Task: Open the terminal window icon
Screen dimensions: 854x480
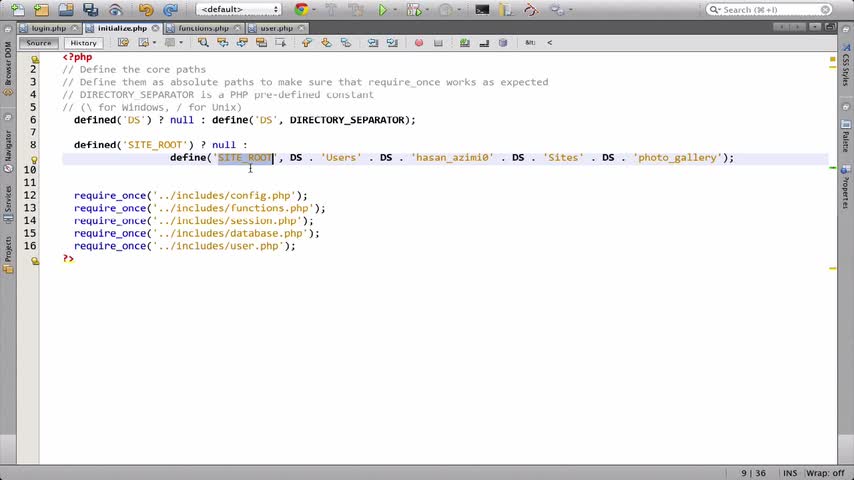Action: pos(482,10)
